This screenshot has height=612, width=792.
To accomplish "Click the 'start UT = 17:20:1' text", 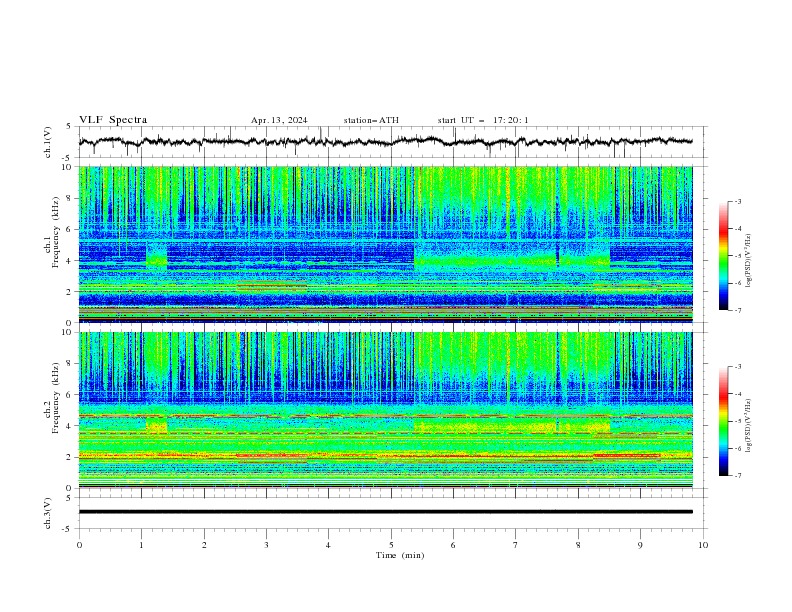I will pyautogui.click(x=483, y=120).
